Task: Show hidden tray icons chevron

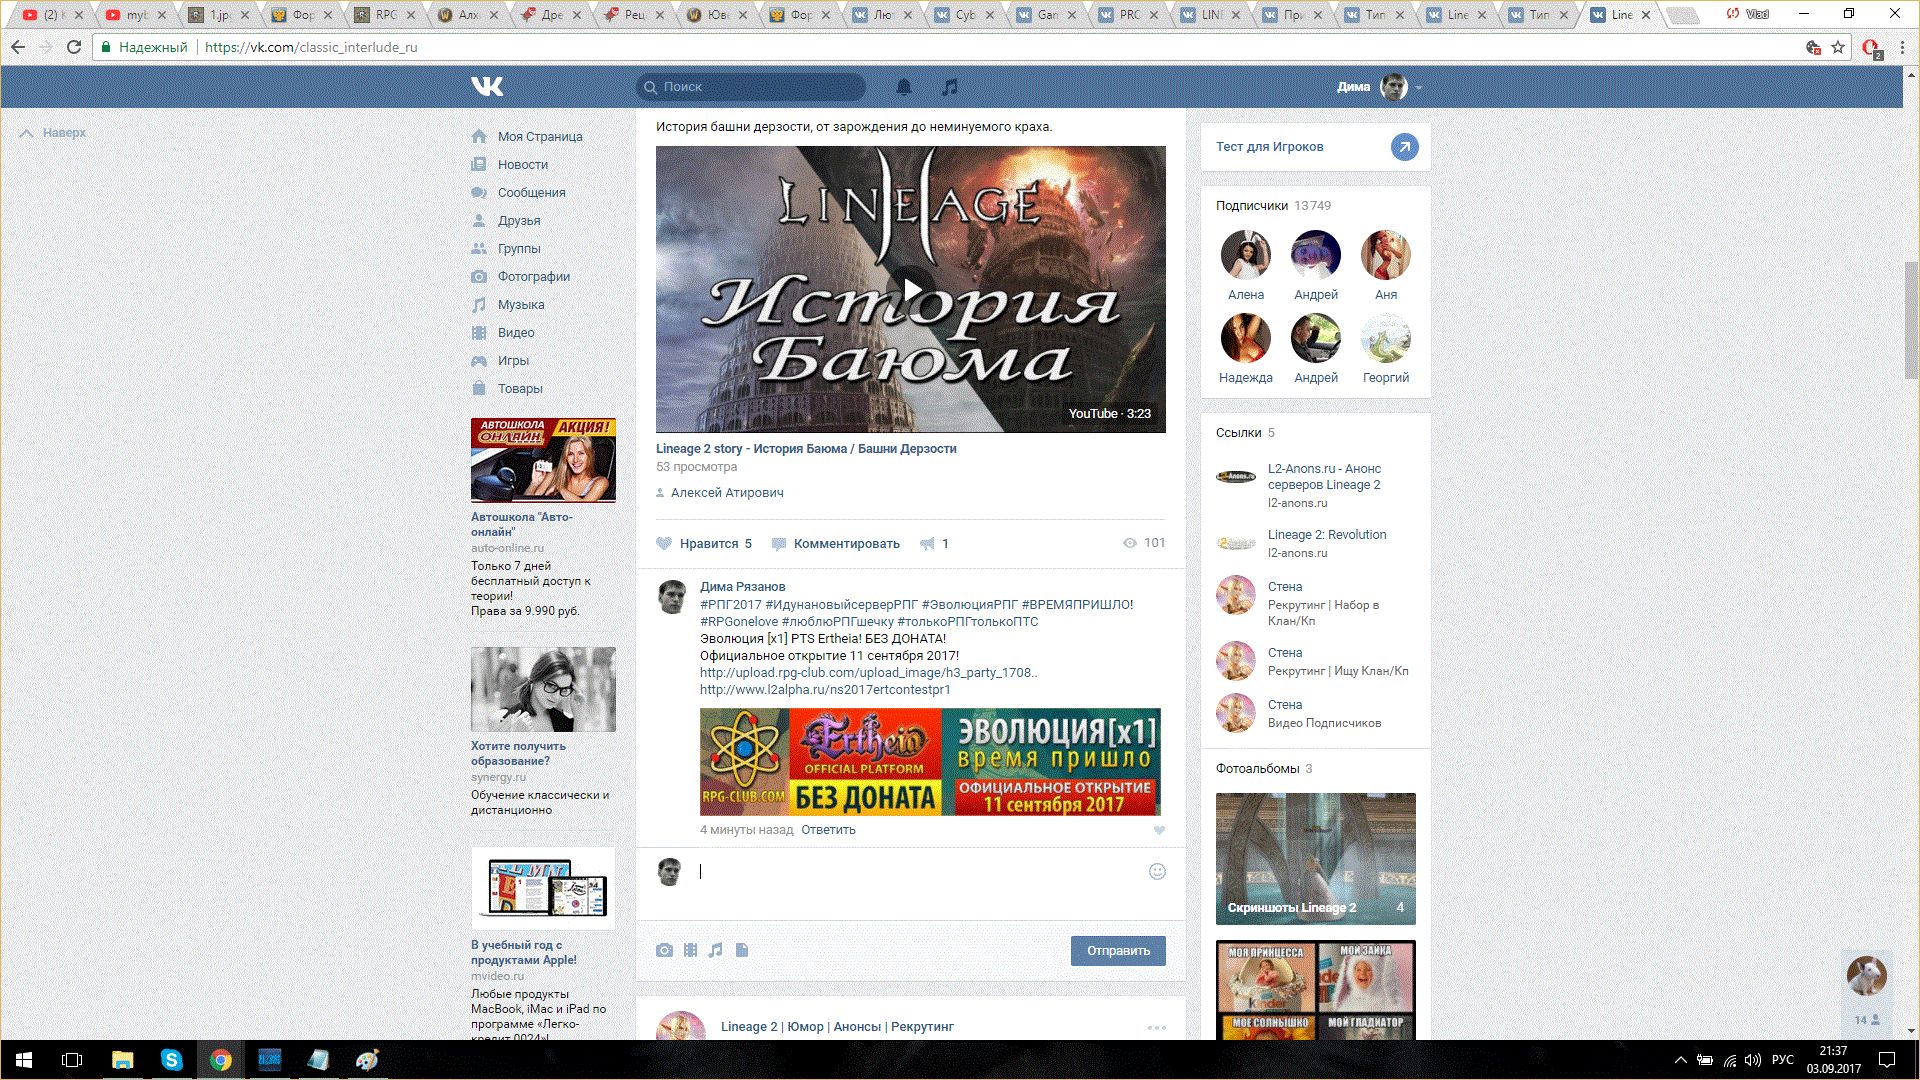Action: 1680,1060
